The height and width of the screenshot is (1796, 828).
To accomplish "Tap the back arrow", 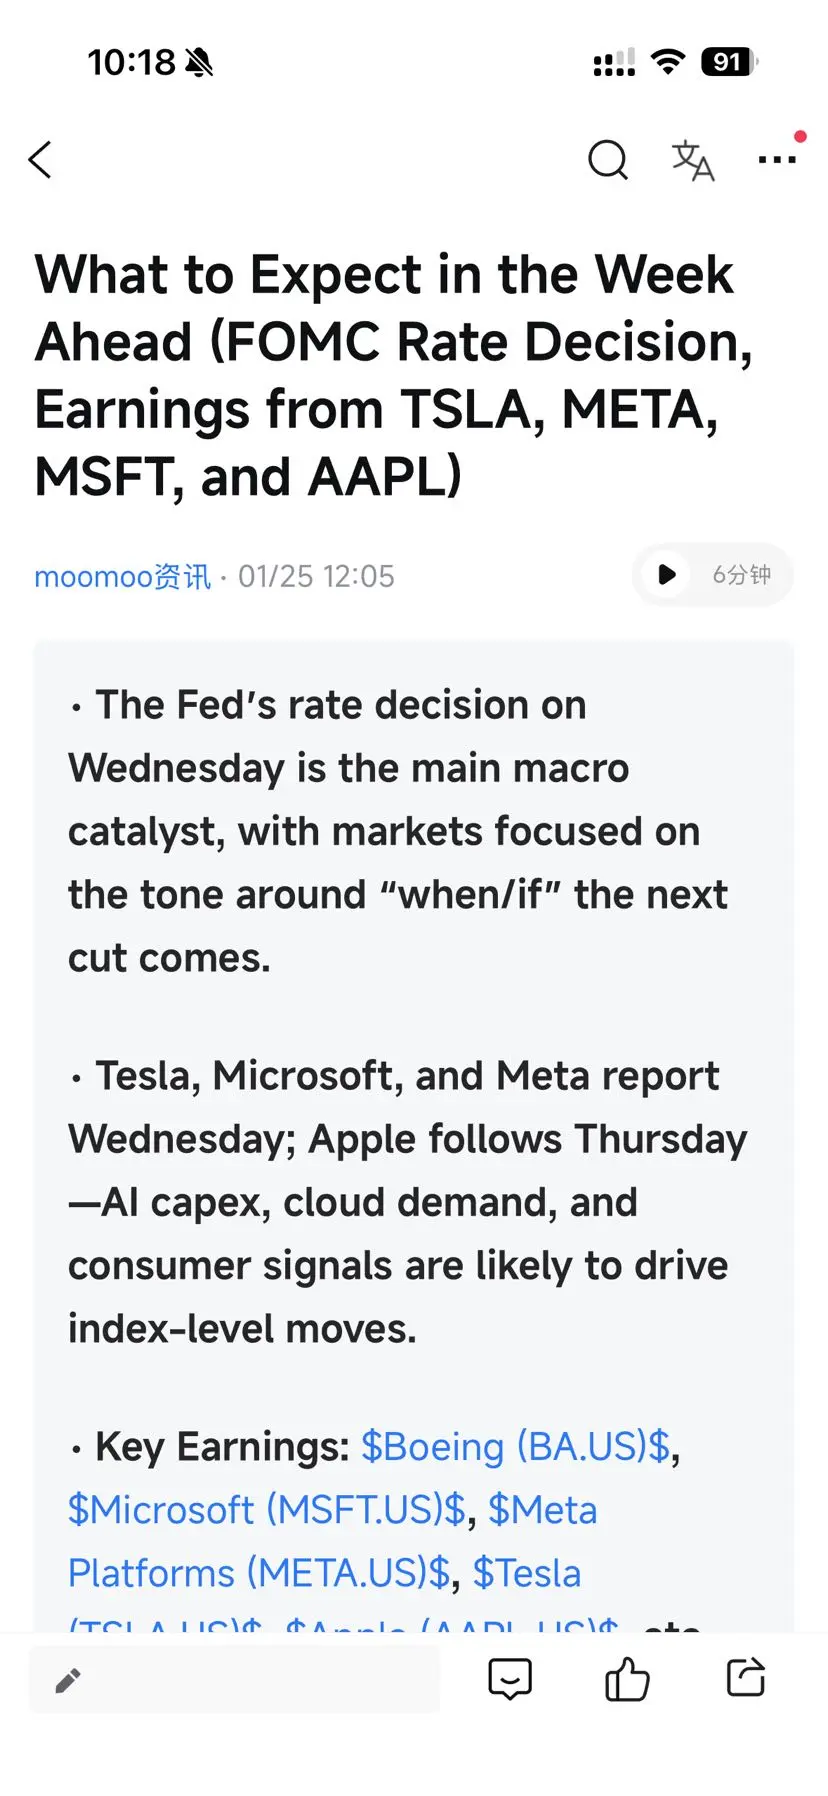I will coord(40,160).
